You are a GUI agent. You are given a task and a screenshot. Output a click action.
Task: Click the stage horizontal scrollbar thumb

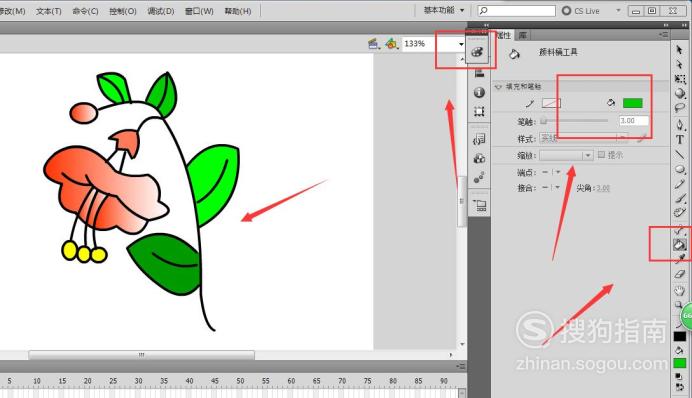[x=141, y=355]
